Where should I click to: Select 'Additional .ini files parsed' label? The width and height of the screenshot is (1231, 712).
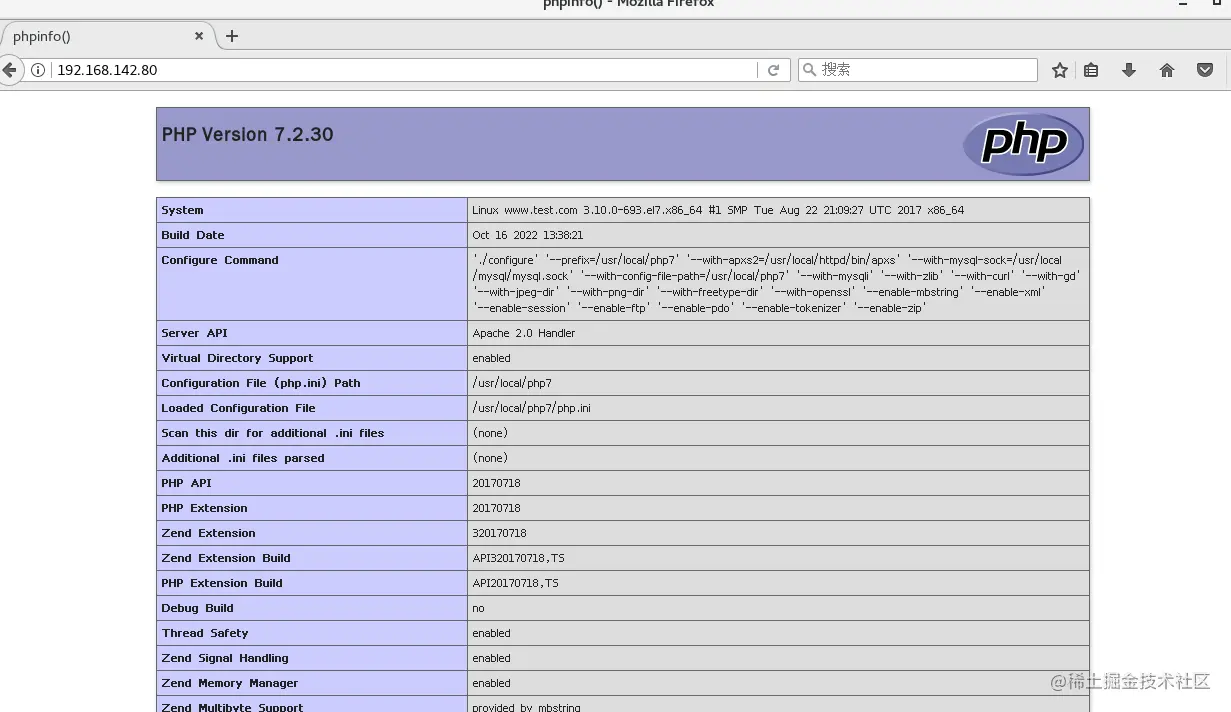pos(243,458)
